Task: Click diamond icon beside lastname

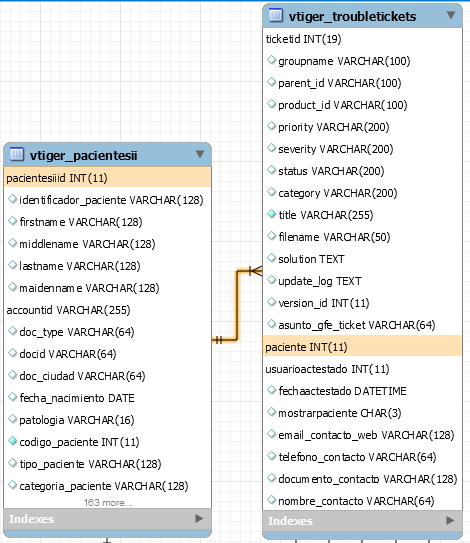Action: click(12, 265)
